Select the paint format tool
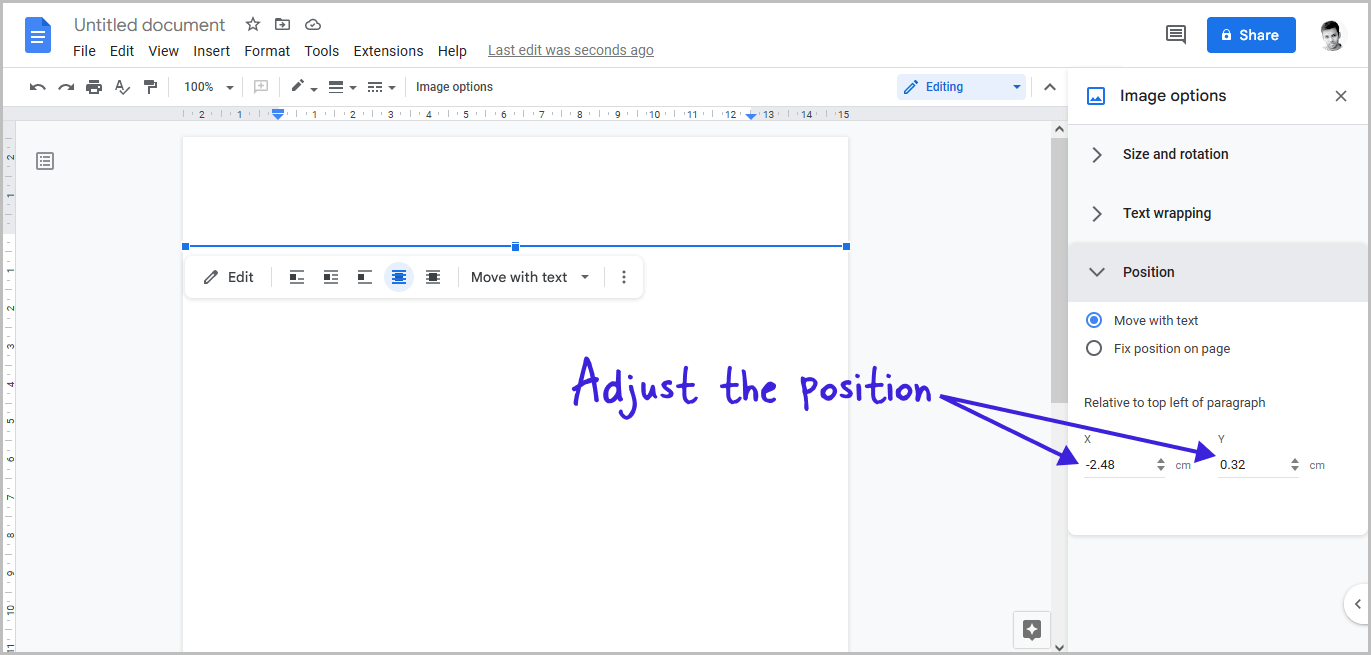1371x655 pixels. [150, 87]
